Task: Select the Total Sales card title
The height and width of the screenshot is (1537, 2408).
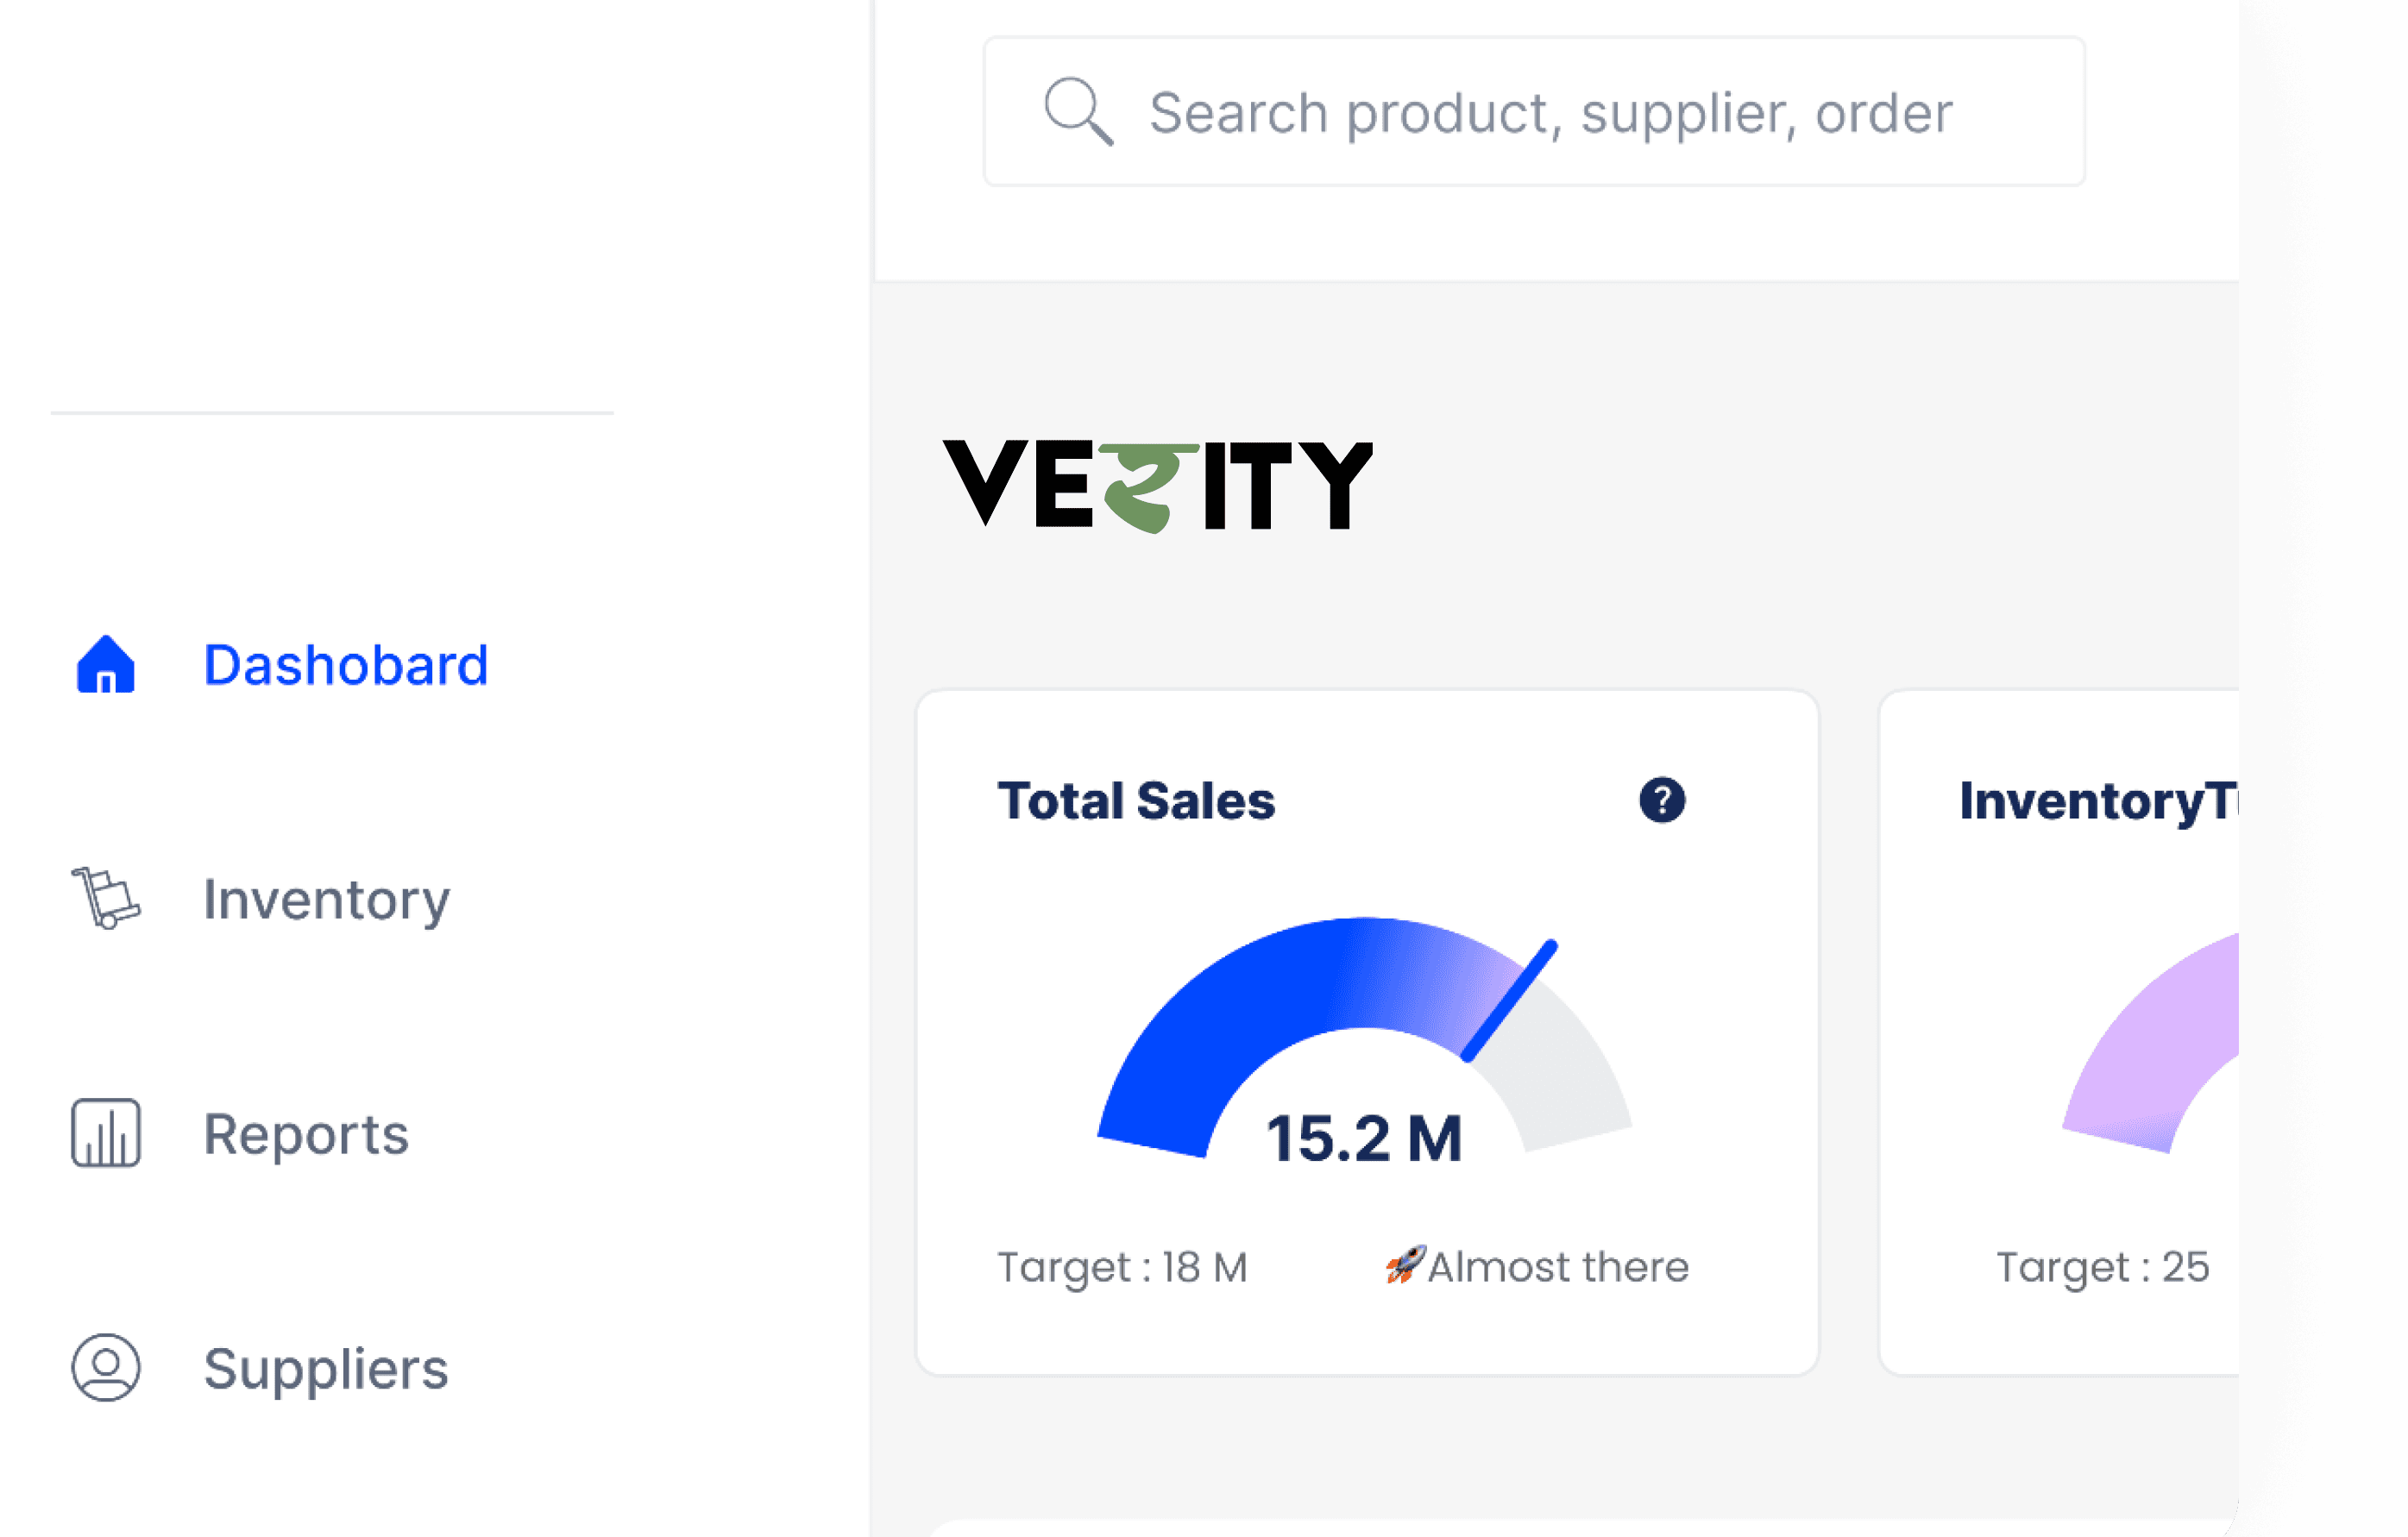Action: (x=1136, y=801)
